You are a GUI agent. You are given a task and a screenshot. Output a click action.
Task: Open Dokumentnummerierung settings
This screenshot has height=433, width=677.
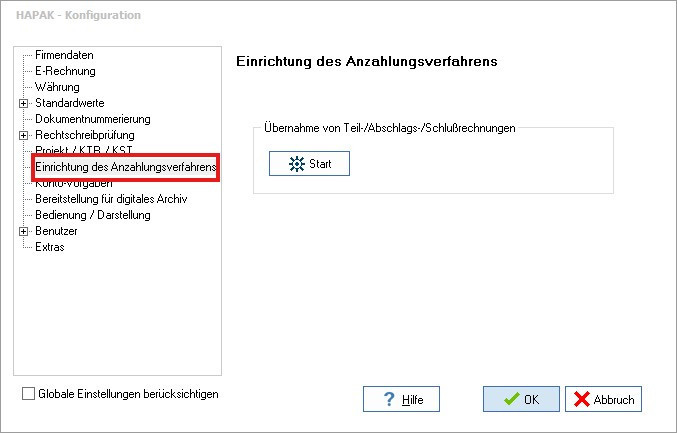pyautogui.click(x=93, y=119)
